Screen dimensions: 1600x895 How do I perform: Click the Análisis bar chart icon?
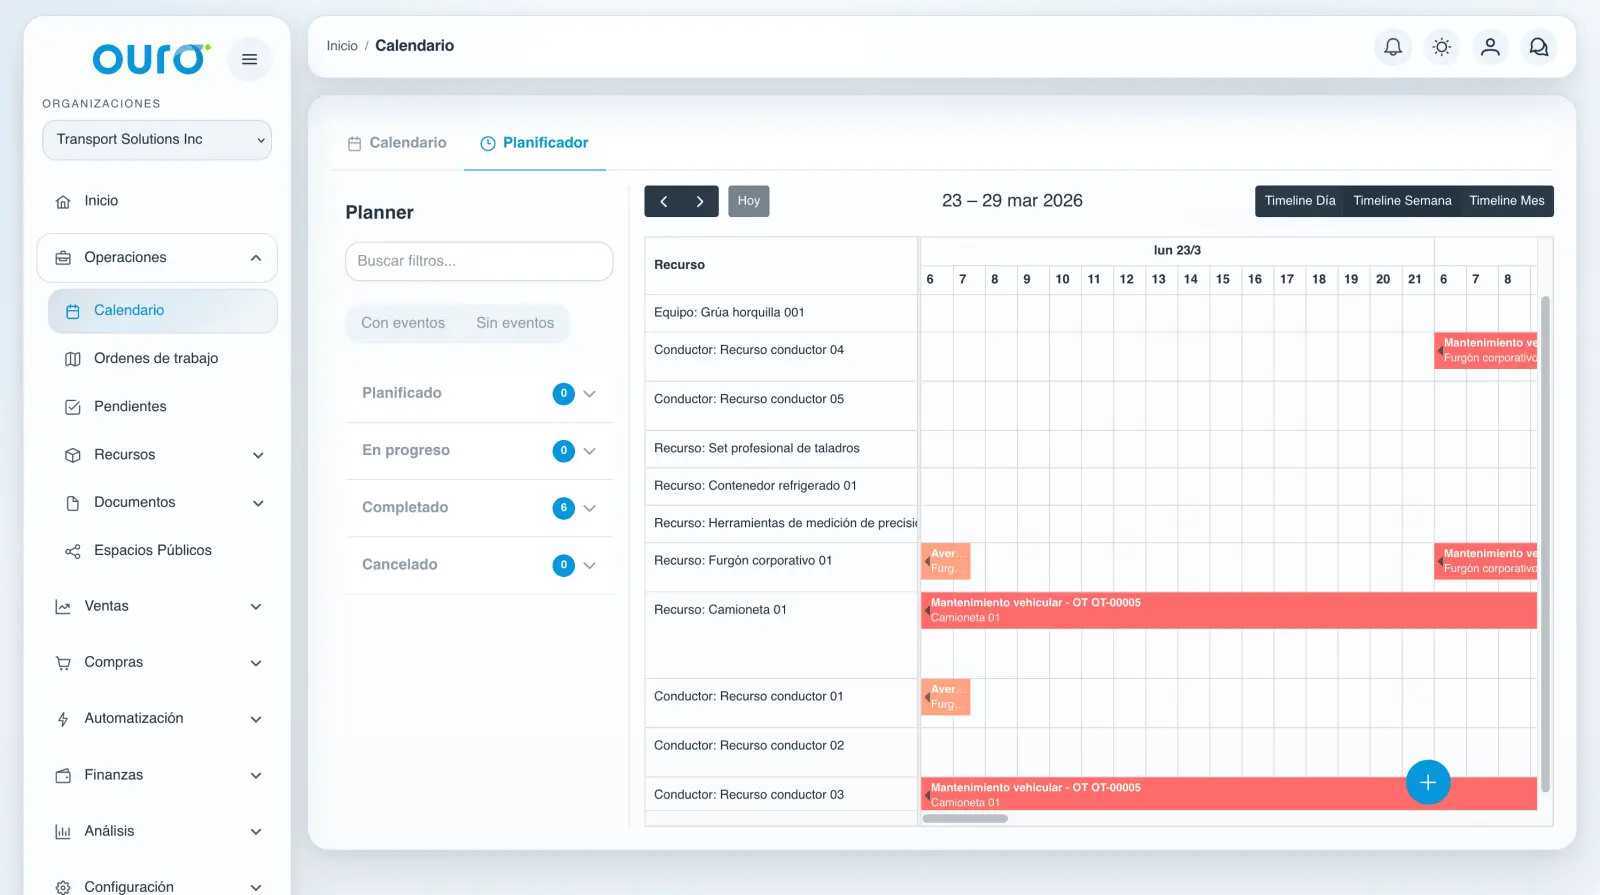click(63, 831)
